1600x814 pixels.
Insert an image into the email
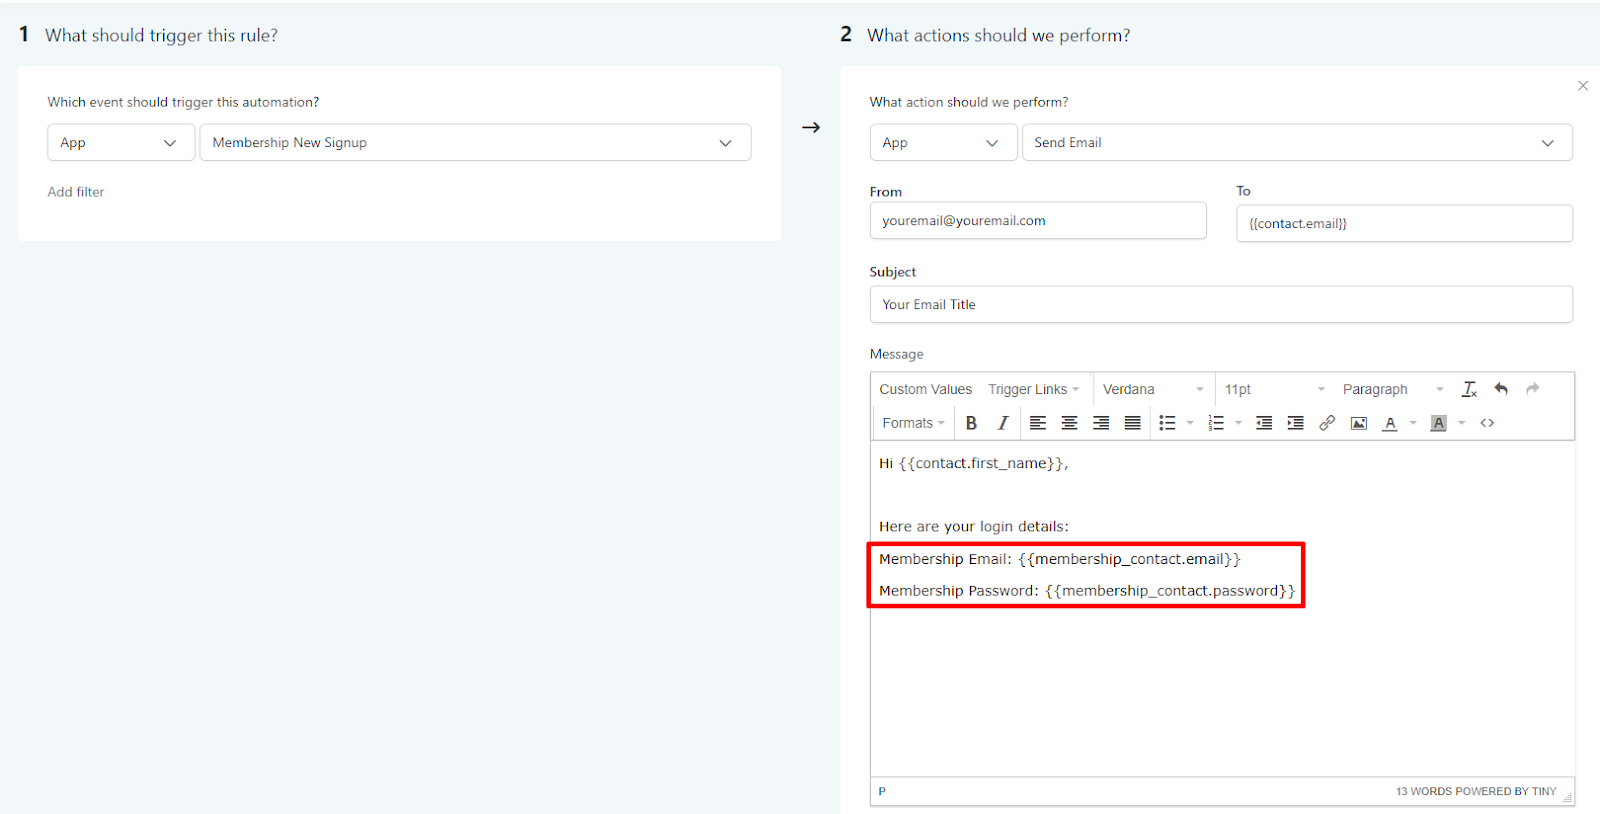[1358, 423]
